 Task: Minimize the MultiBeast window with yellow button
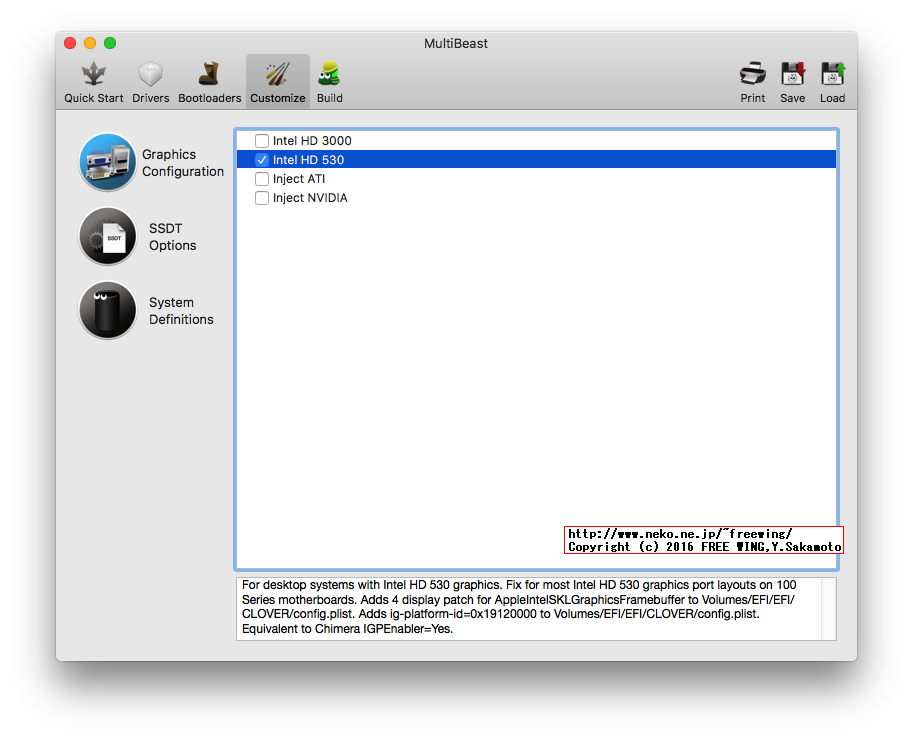(x=90, y=43)
